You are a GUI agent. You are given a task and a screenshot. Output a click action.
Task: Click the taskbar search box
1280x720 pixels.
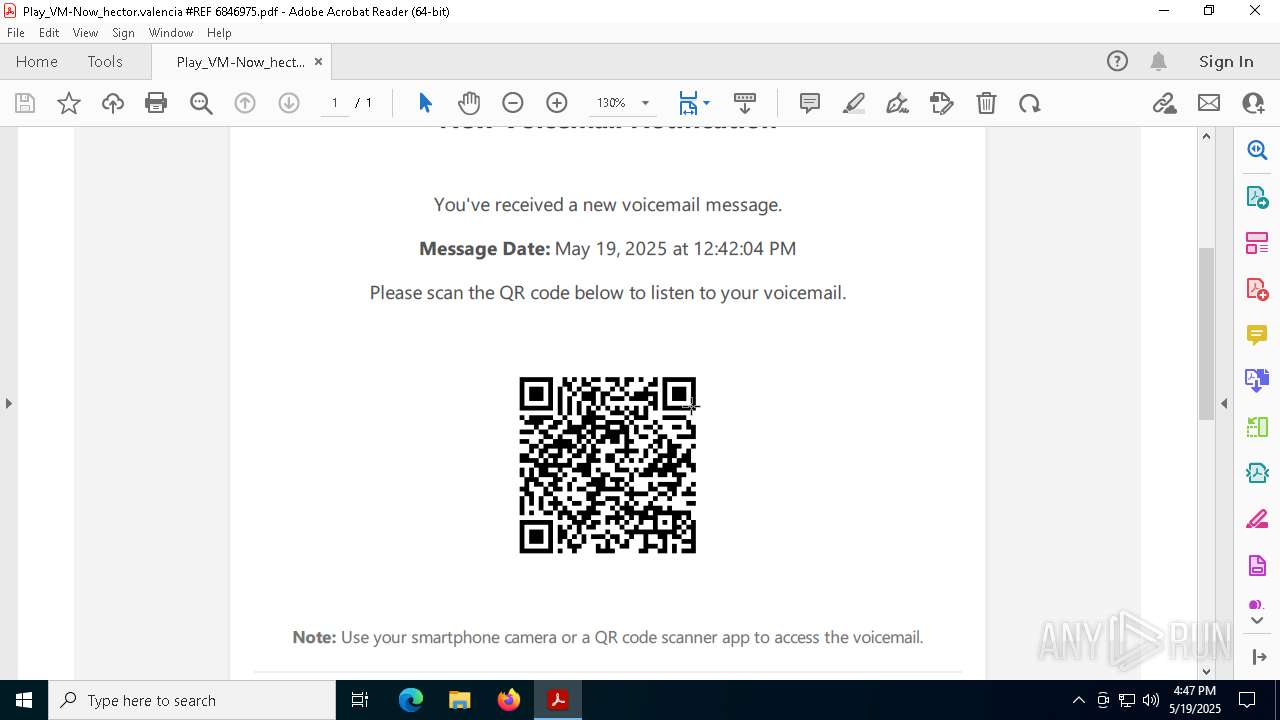192,700
